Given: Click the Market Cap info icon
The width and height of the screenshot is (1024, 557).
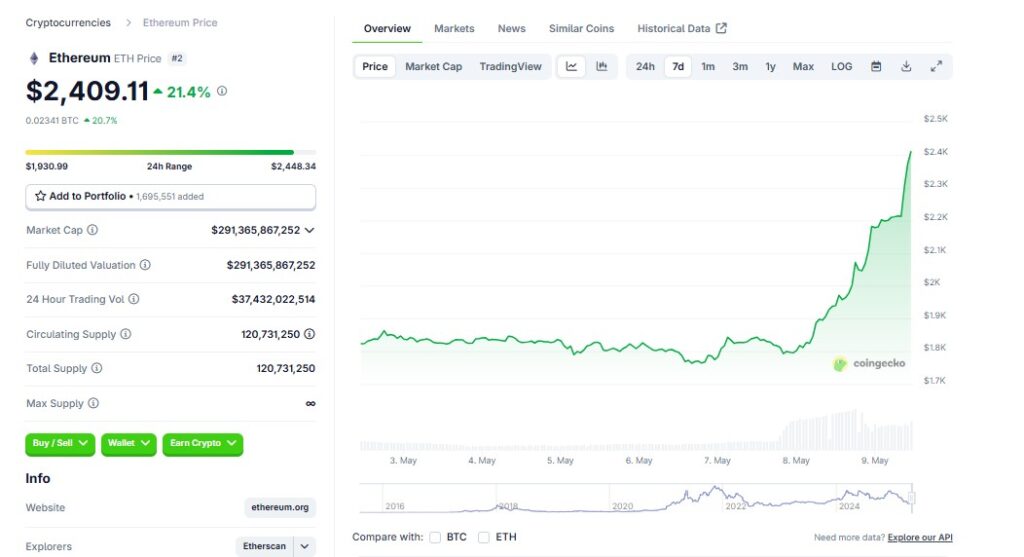Looking at the screenshot, I should (93, 230).
